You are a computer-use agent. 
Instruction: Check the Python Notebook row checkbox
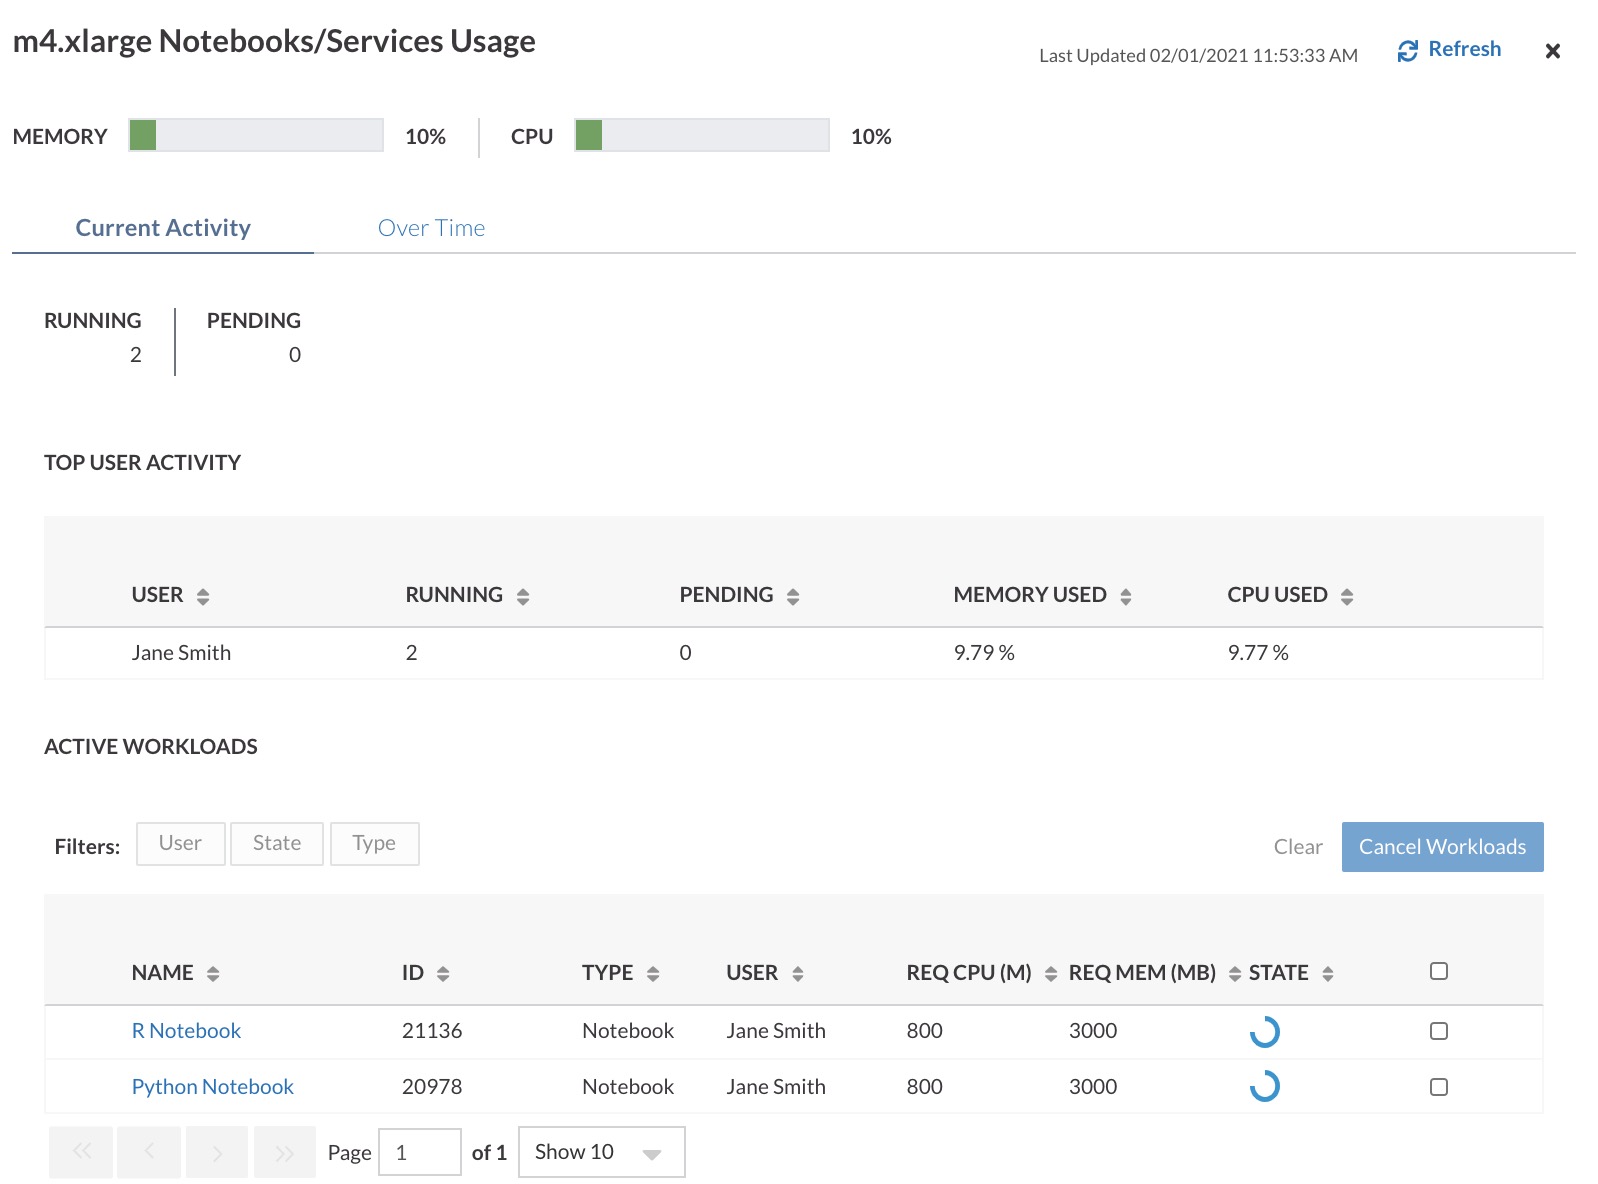[1439, 1087]
